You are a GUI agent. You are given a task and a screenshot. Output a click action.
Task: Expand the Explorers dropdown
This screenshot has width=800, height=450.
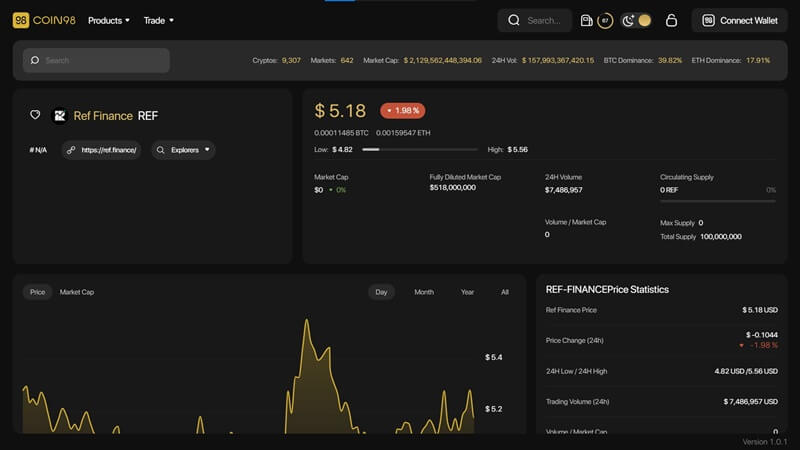[183, 150]
